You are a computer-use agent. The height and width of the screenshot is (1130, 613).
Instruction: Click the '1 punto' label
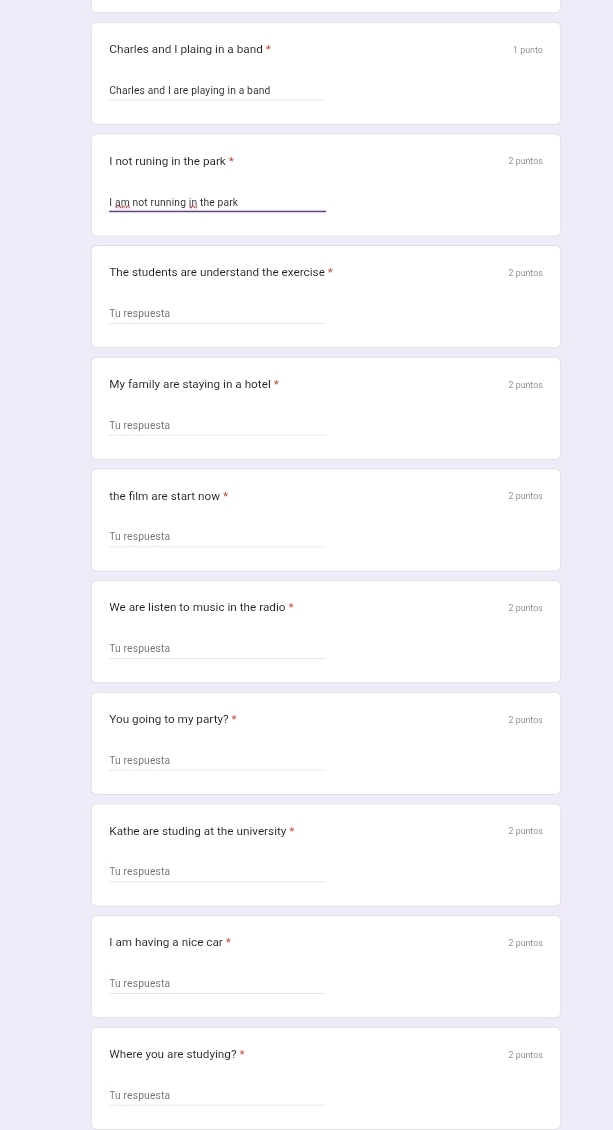click(528, 50)
